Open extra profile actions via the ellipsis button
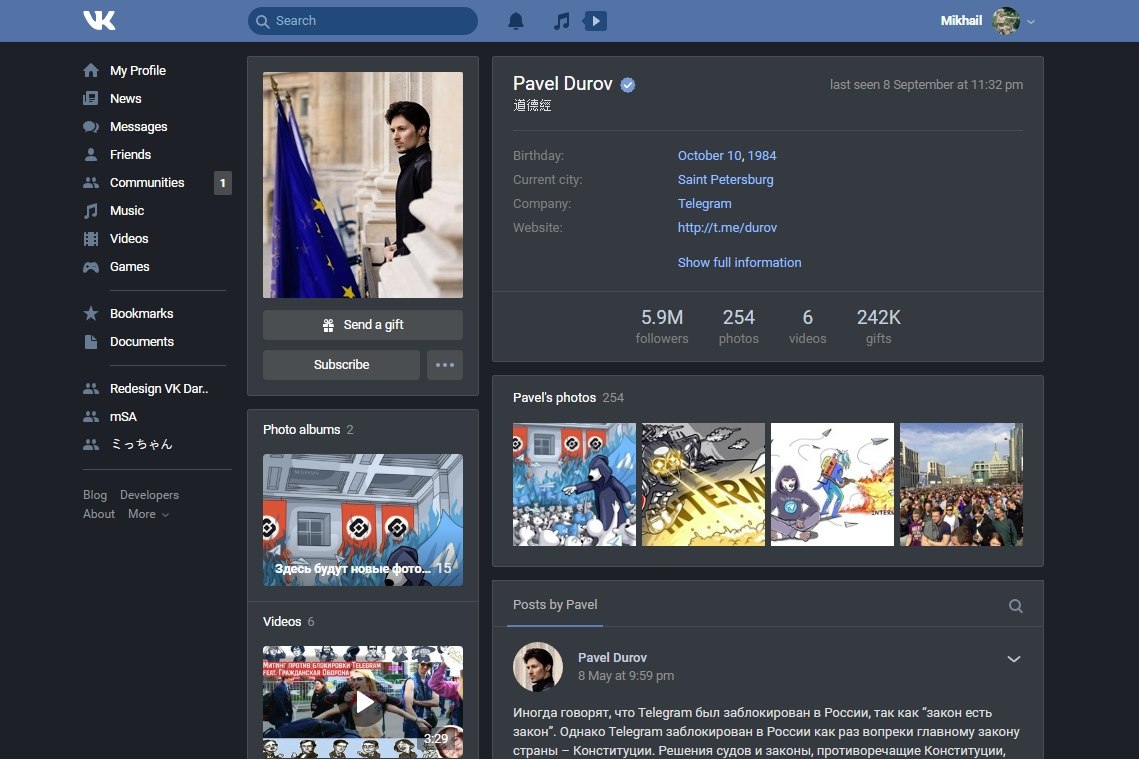The height and width of the screenshot is (759, 1139). click(x=444, y=365)
